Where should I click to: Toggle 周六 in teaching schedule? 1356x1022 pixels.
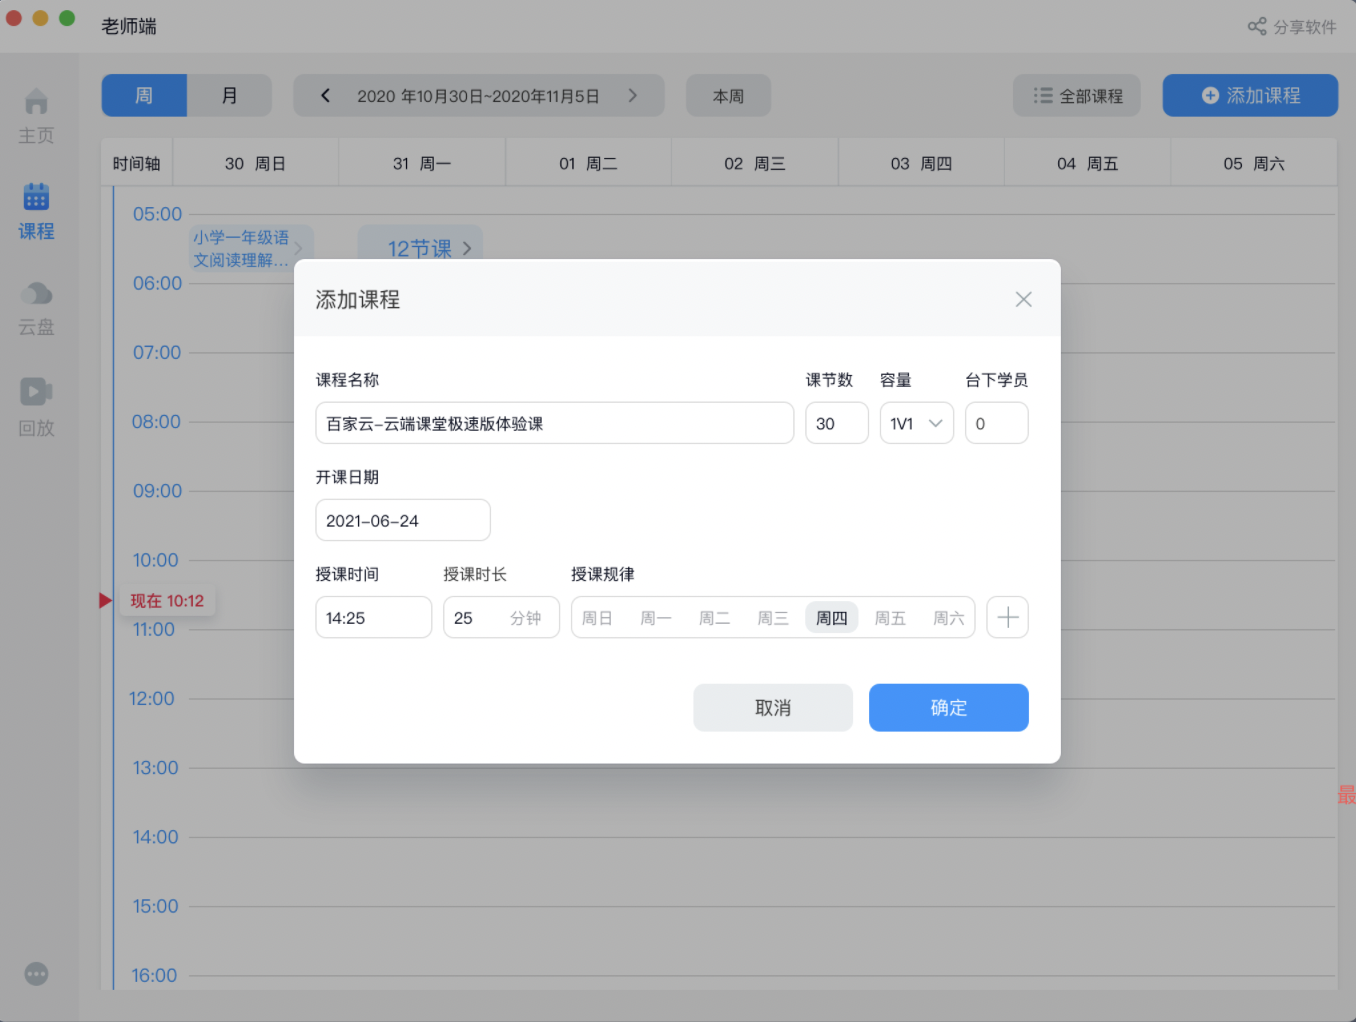pos(949,618)
